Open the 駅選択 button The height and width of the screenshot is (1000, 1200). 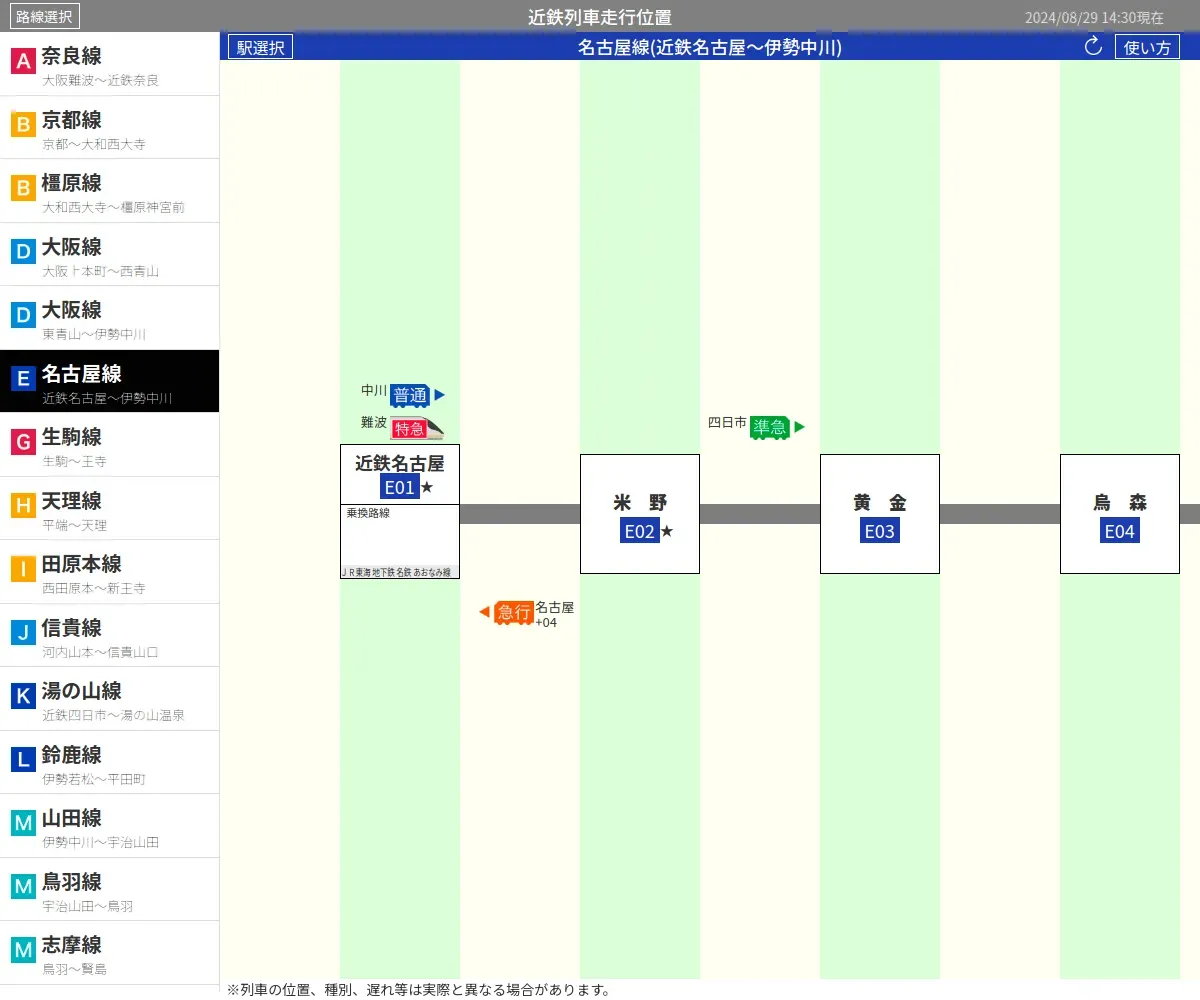[x=260, y=47]
